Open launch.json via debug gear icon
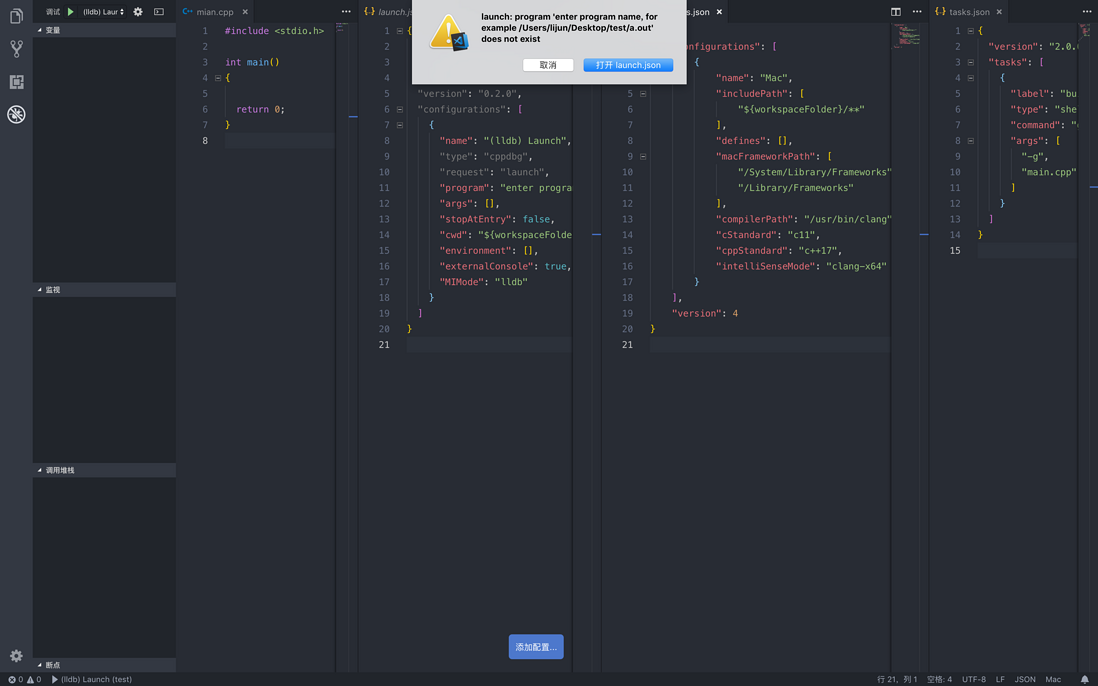Viewport: 1098px width, 686px height. click(x=138, y=12)
